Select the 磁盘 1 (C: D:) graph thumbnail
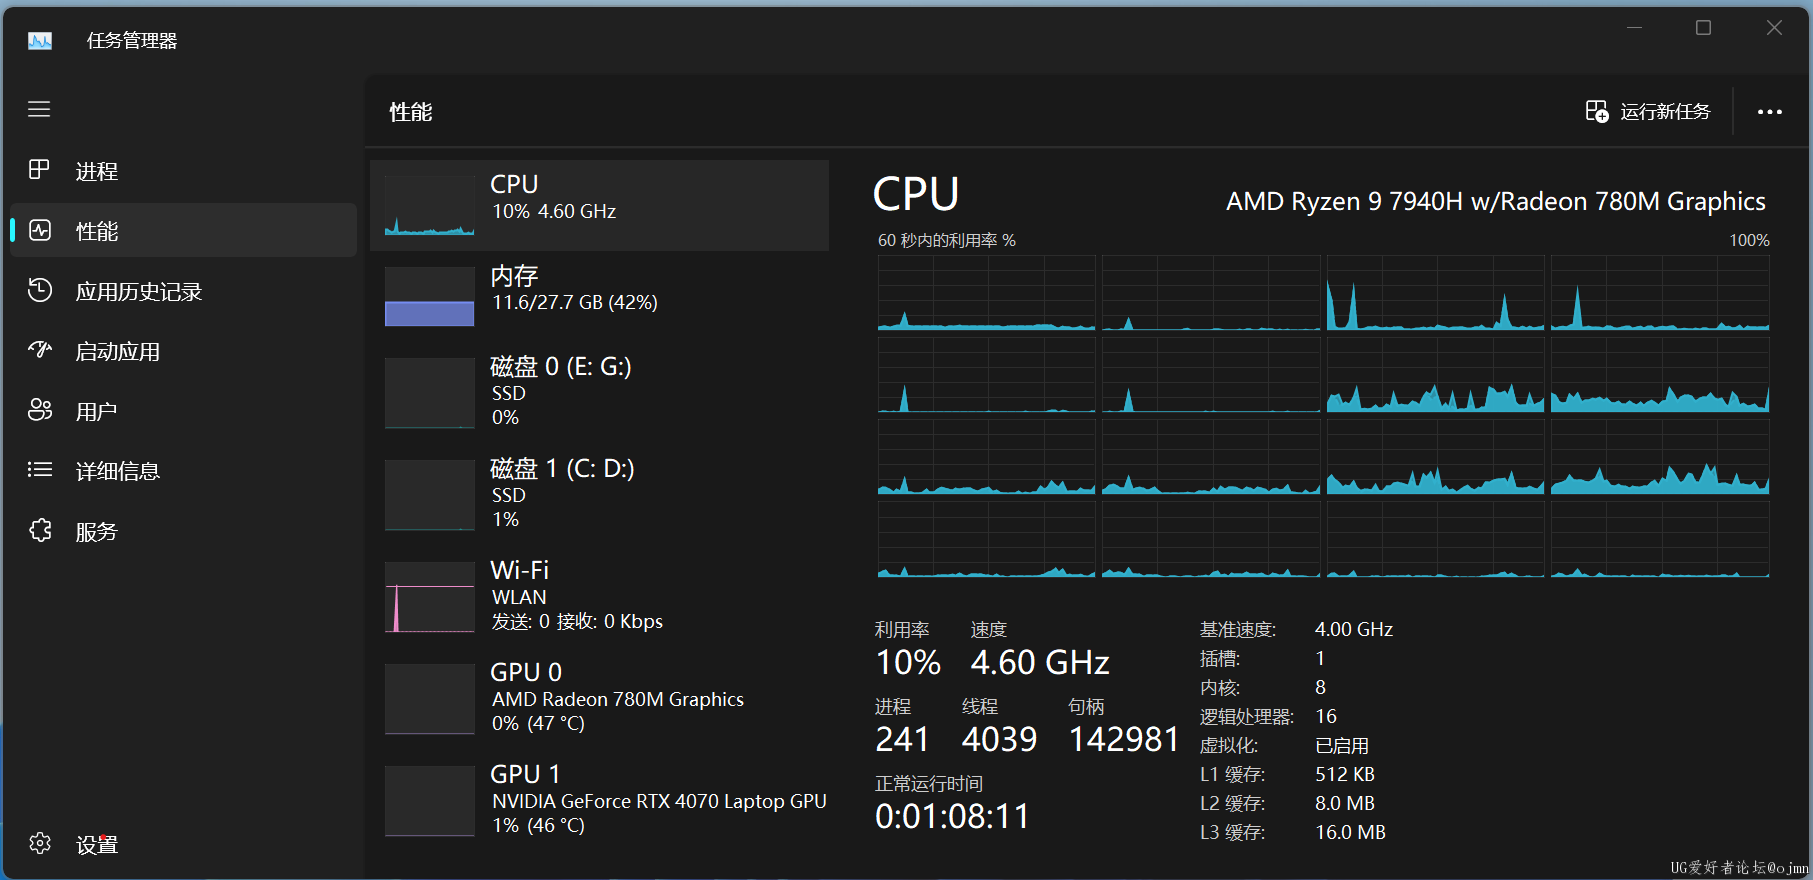The height and width of the screenshot is (880, 1813). click(430, 495)
